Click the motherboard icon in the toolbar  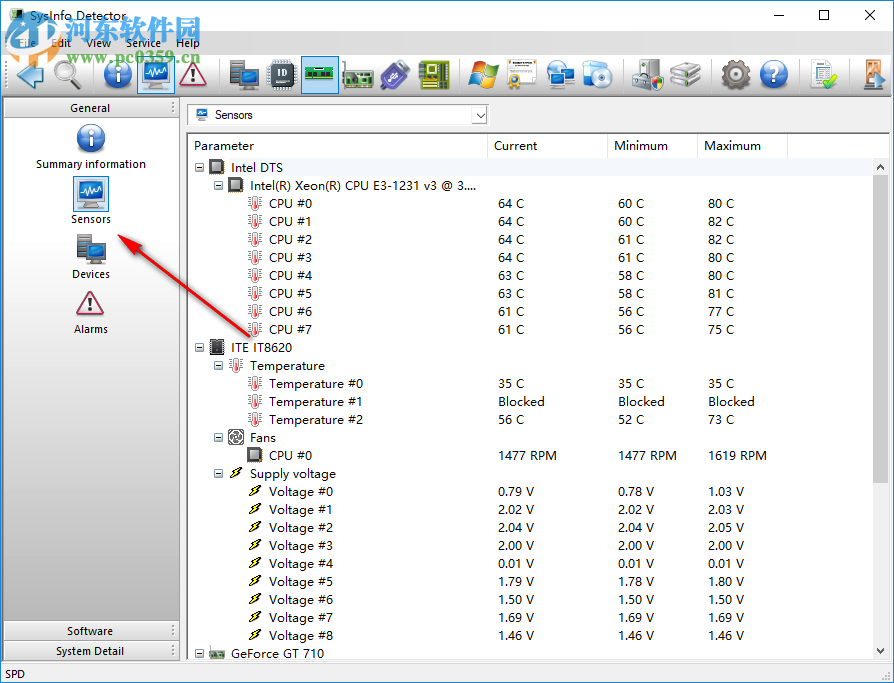tap(432, 76)
